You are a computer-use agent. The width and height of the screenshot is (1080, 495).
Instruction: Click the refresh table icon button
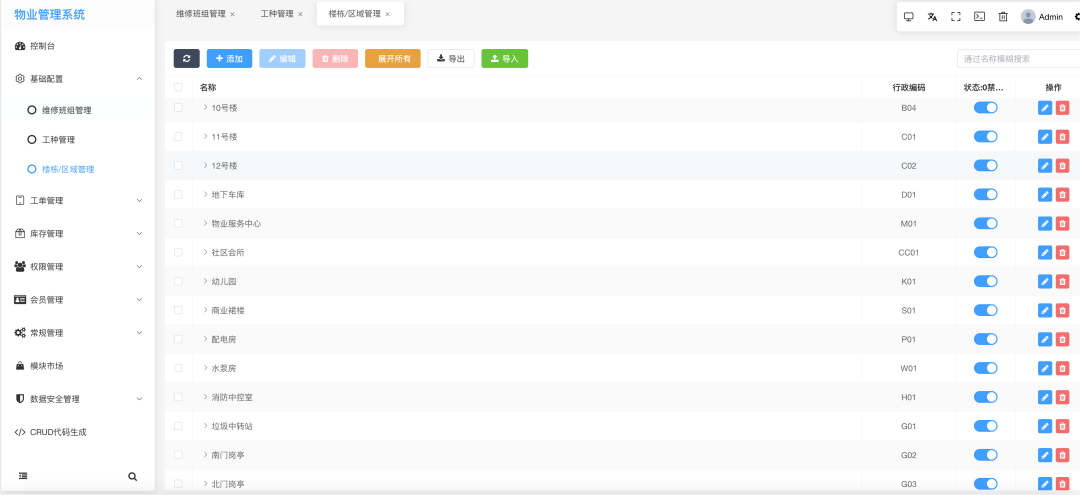coord(187,59)
